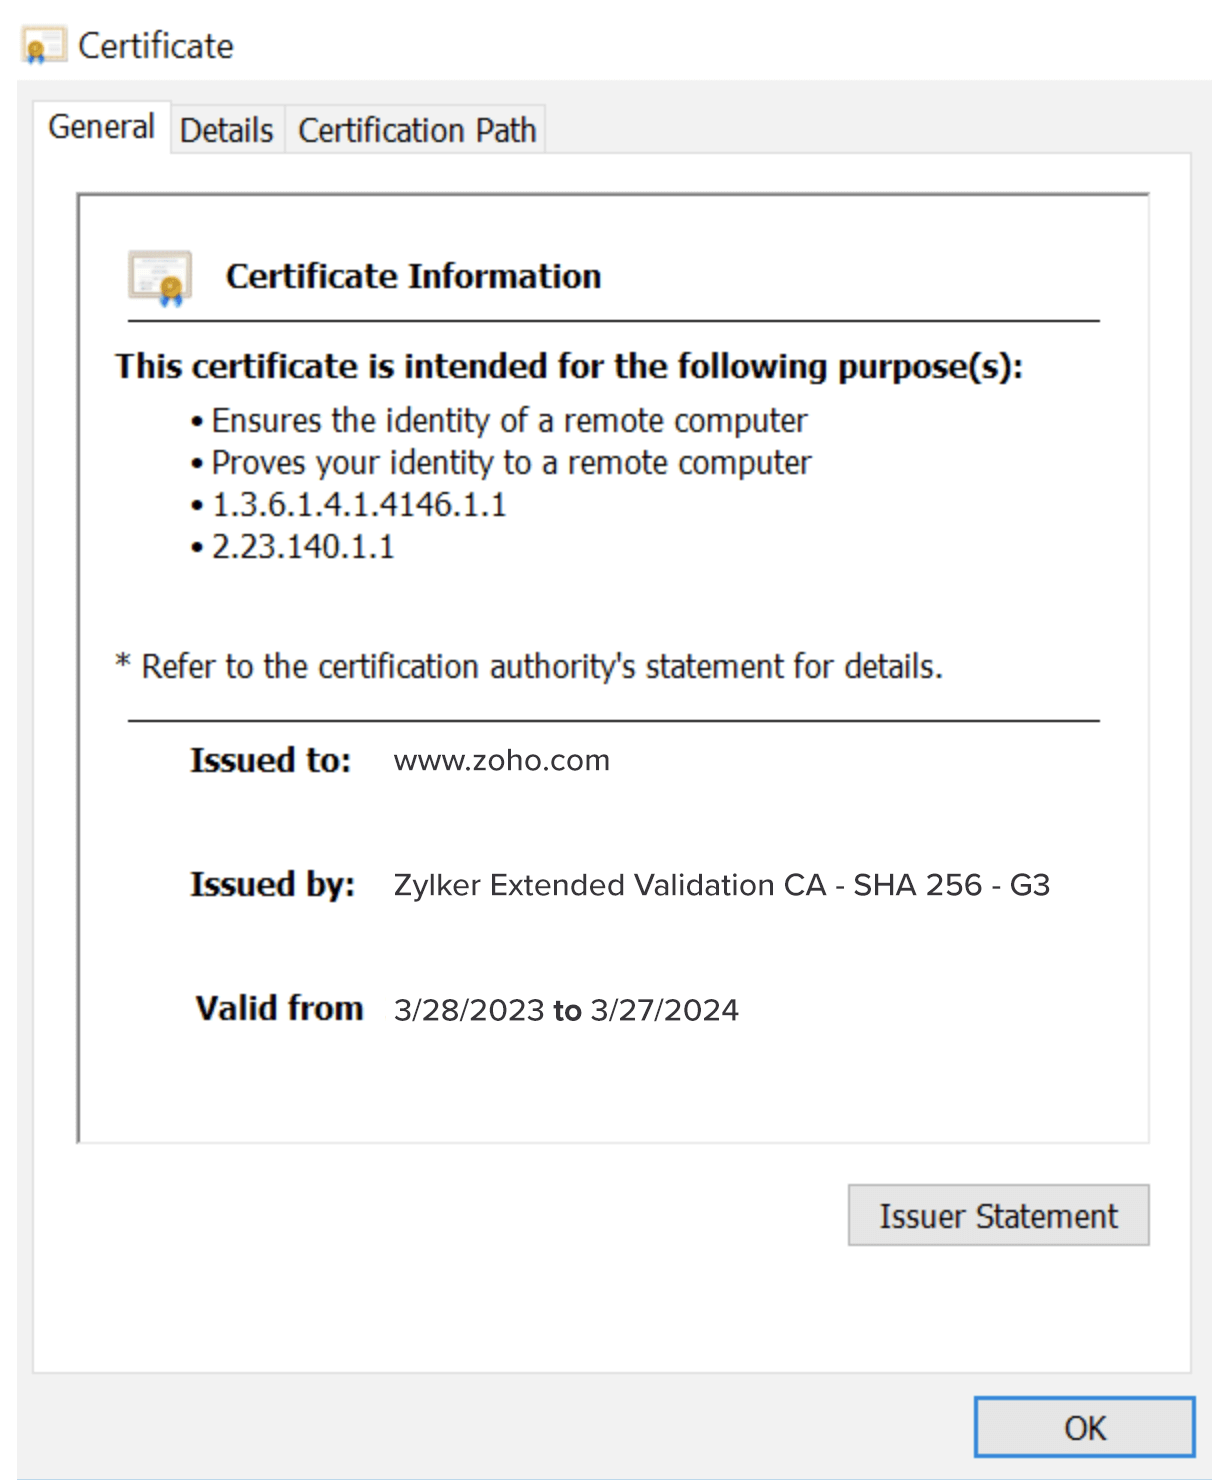Open the Certification Path tab
Viewport: 1212px width, 1480px height.
[416, 129]
